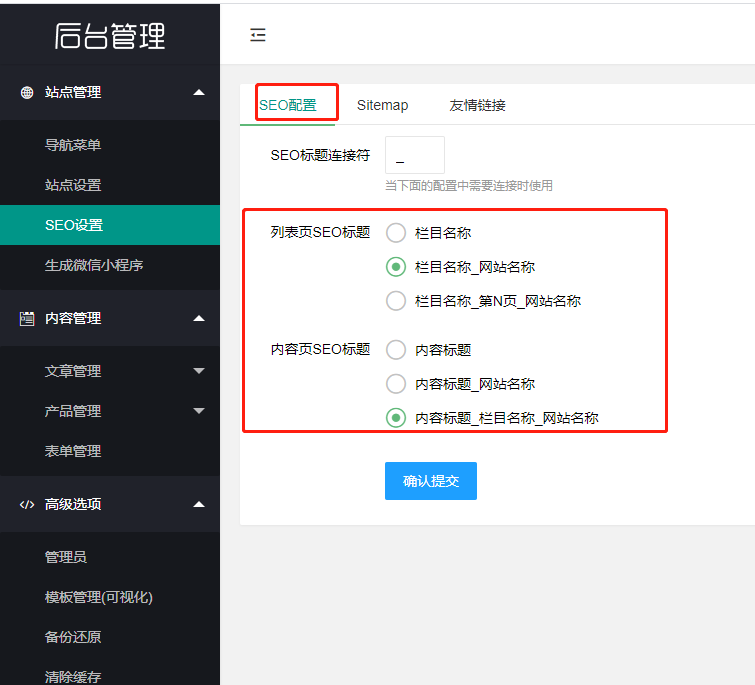Switch to the SEO配置 tab

(x=288, y=105)
